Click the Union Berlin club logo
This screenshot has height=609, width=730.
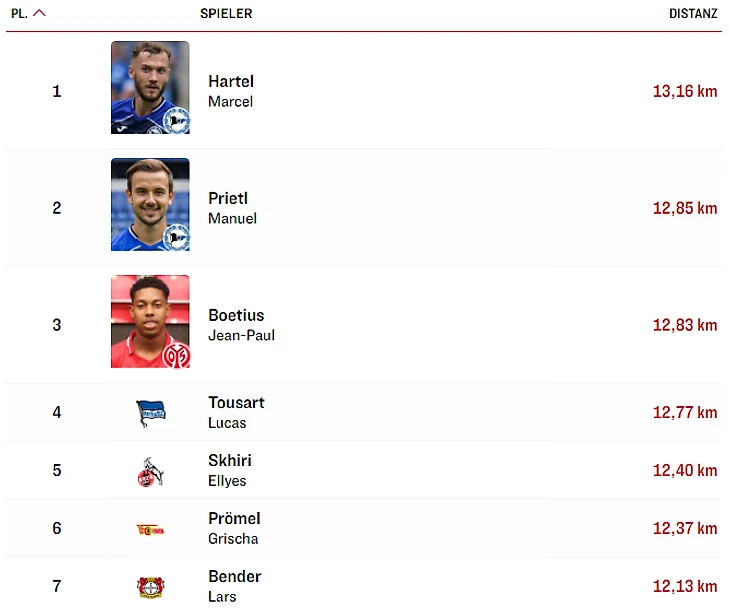tap(150, 530)
